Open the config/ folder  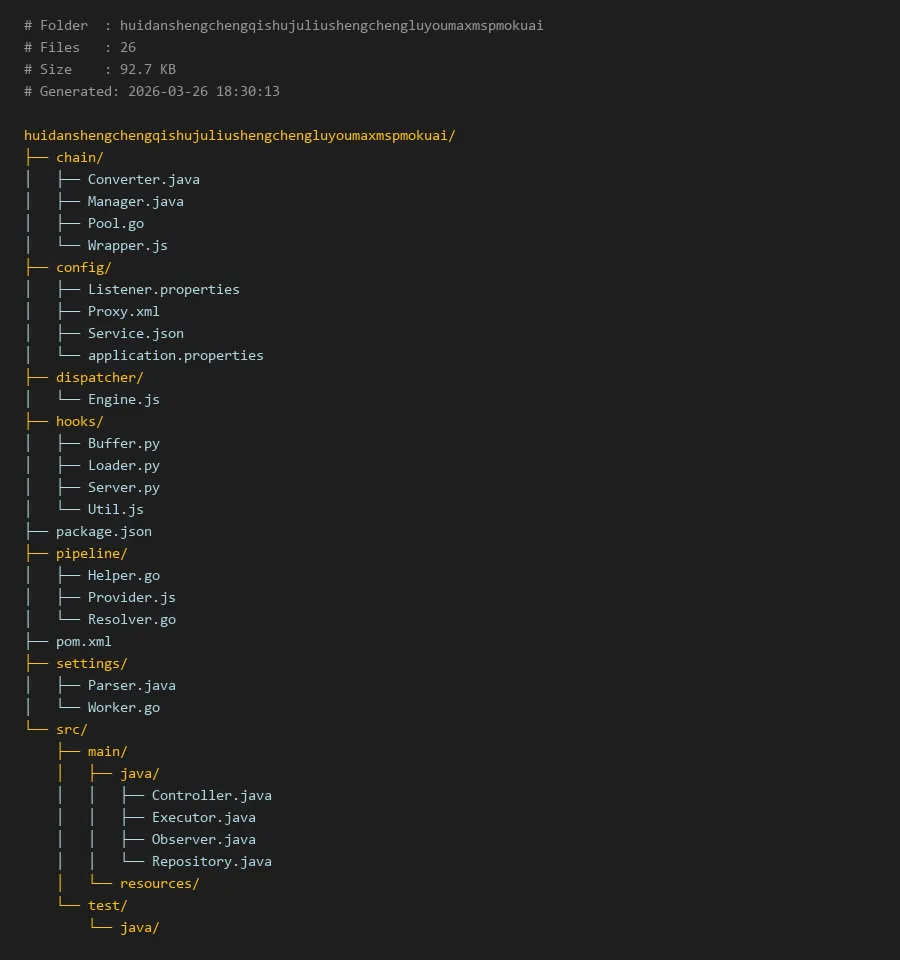83,267
